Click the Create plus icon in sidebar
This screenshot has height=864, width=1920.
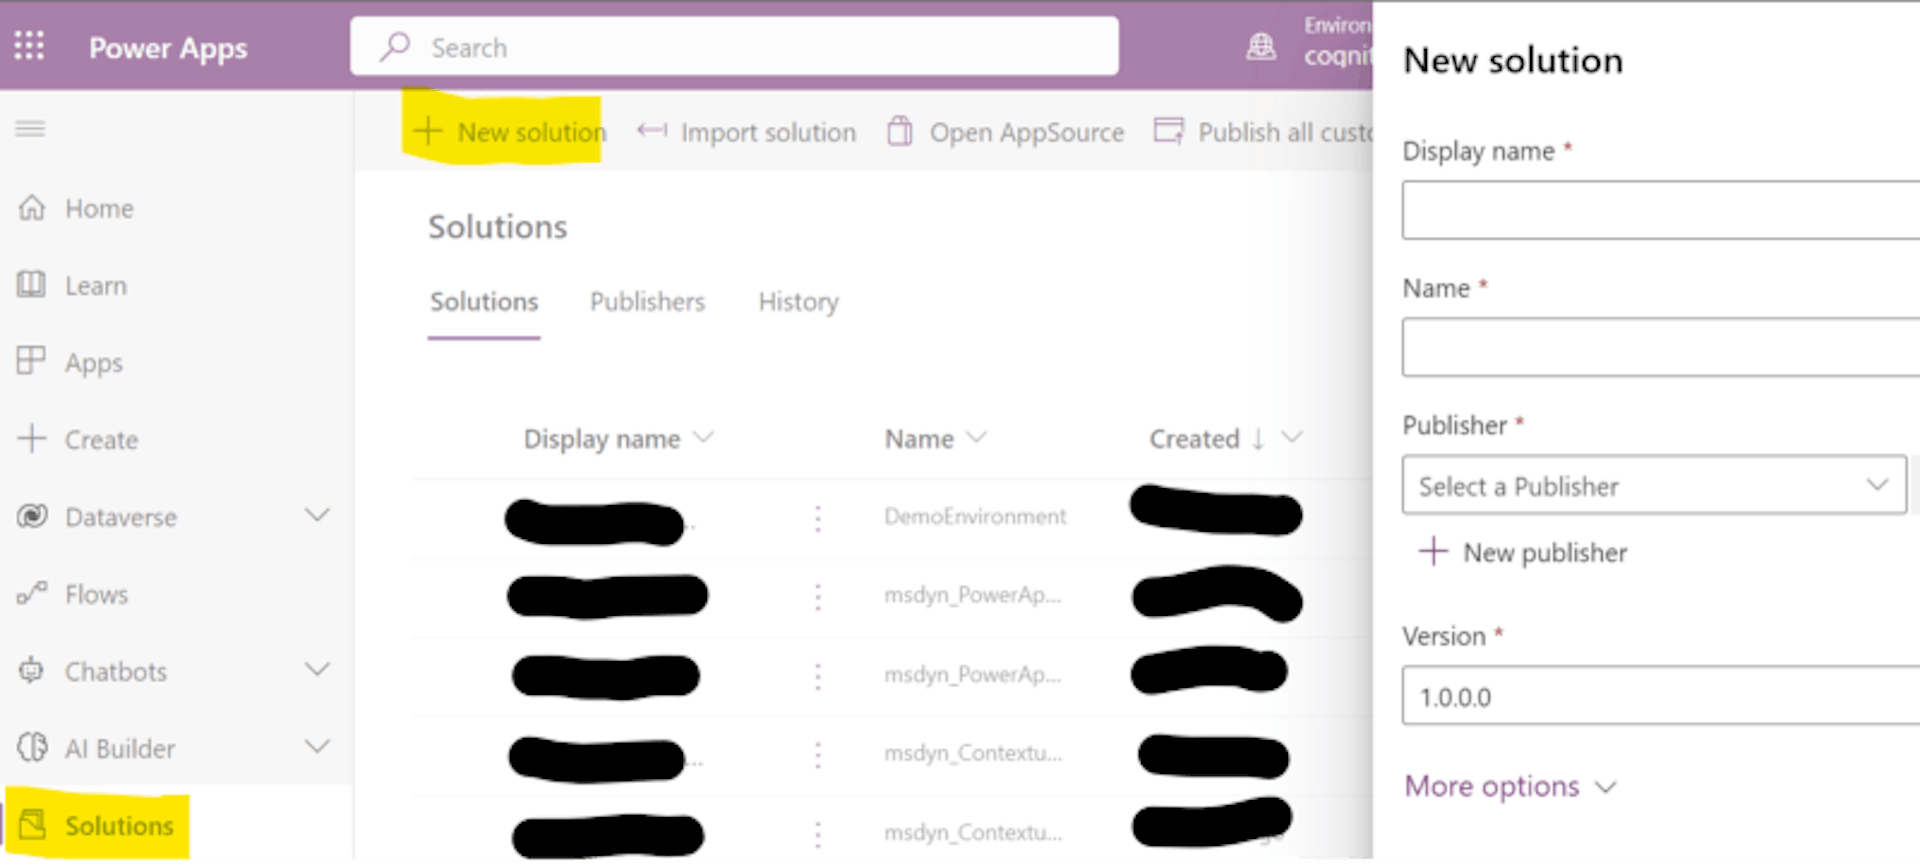coord(32,439)
